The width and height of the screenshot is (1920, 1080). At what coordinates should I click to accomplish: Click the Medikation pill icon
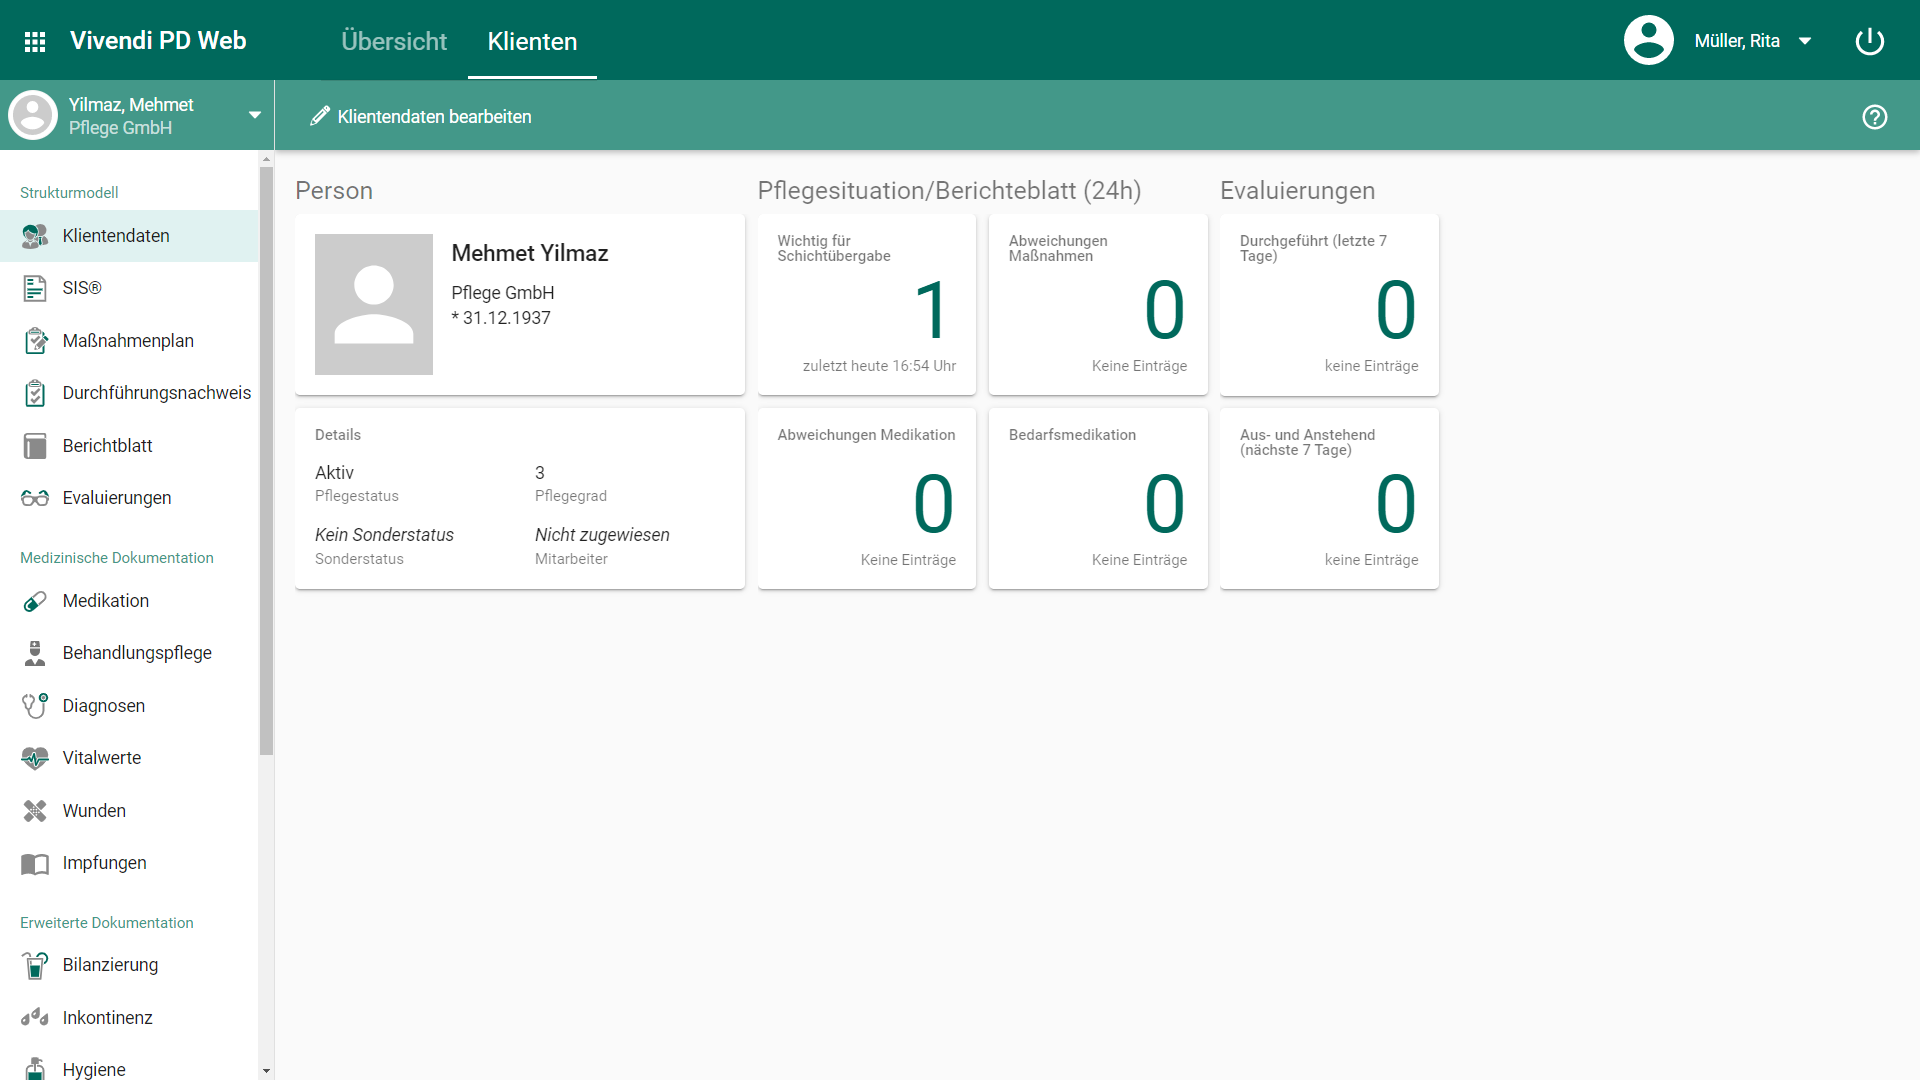point(35,601)
